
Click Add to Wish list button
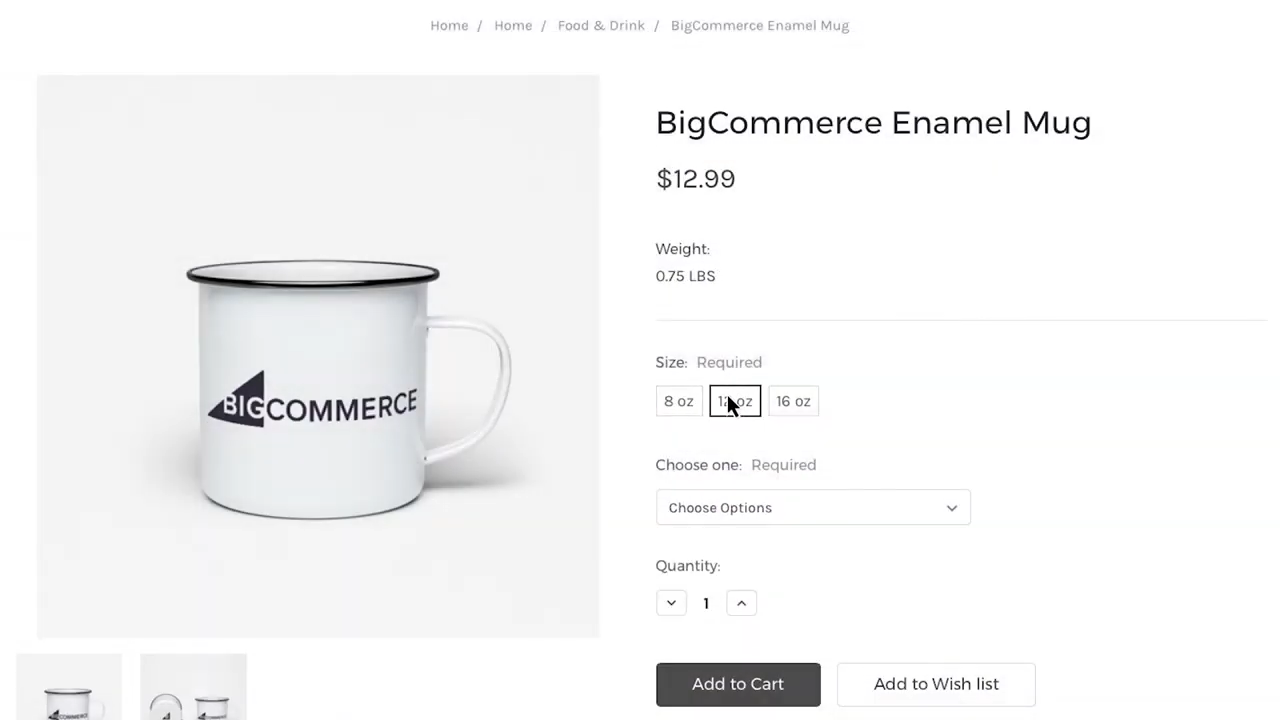click(x=936, y=684)
